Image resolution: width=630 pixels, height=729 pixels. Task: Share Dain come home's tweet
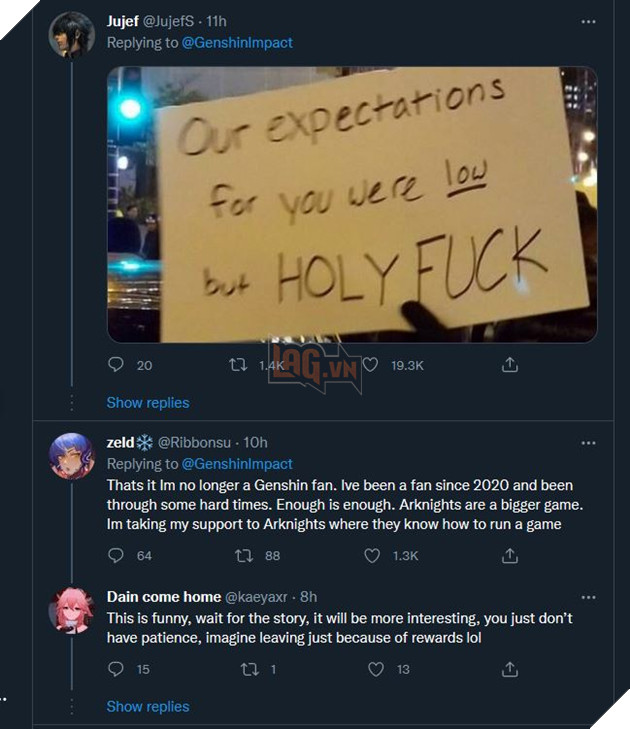[x=509, y=669]
